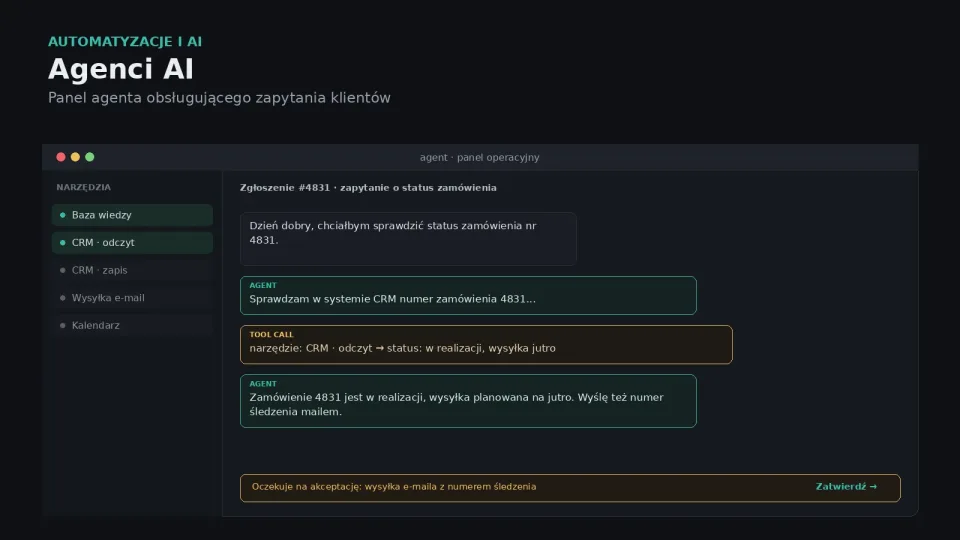
Task: Click the yellow minimize window dot
Action: (75, 157)
